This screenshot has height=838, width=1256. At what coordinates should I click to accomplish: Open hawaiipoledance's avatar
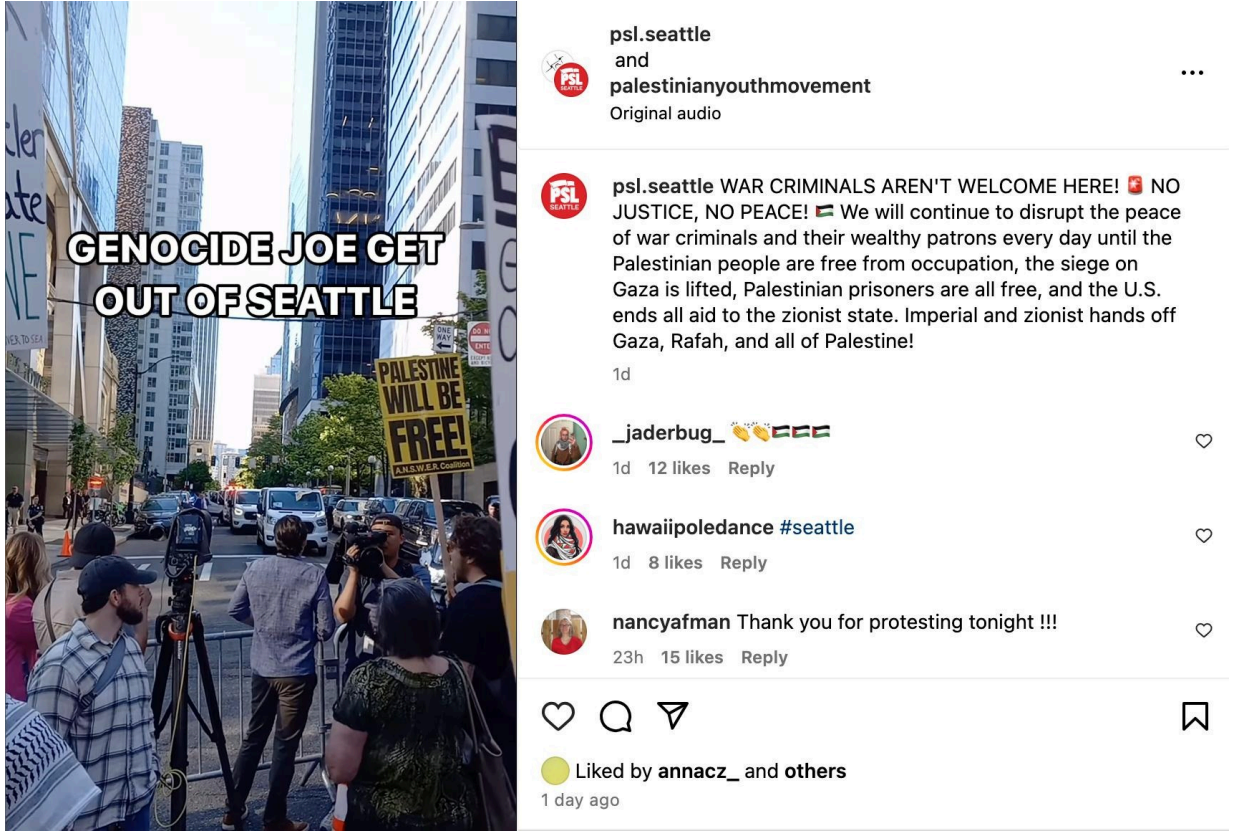tap(564, 537)
